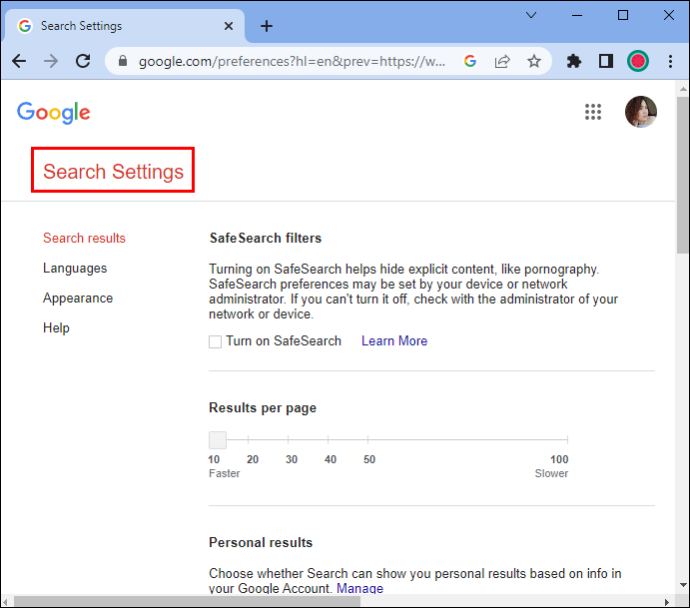The image size is (690, 608).
Task: Click the Results per page heading
Action: 263,408
